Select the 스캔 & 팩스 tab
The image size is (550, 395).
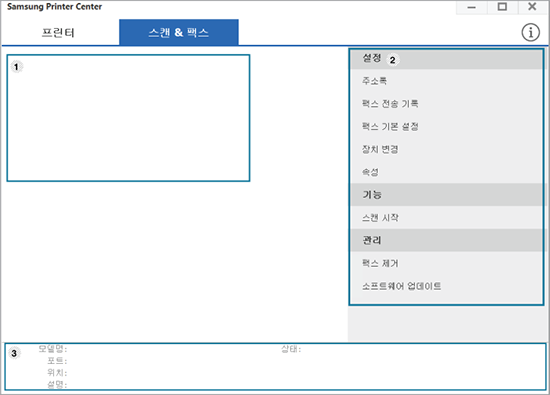point(179,33)
